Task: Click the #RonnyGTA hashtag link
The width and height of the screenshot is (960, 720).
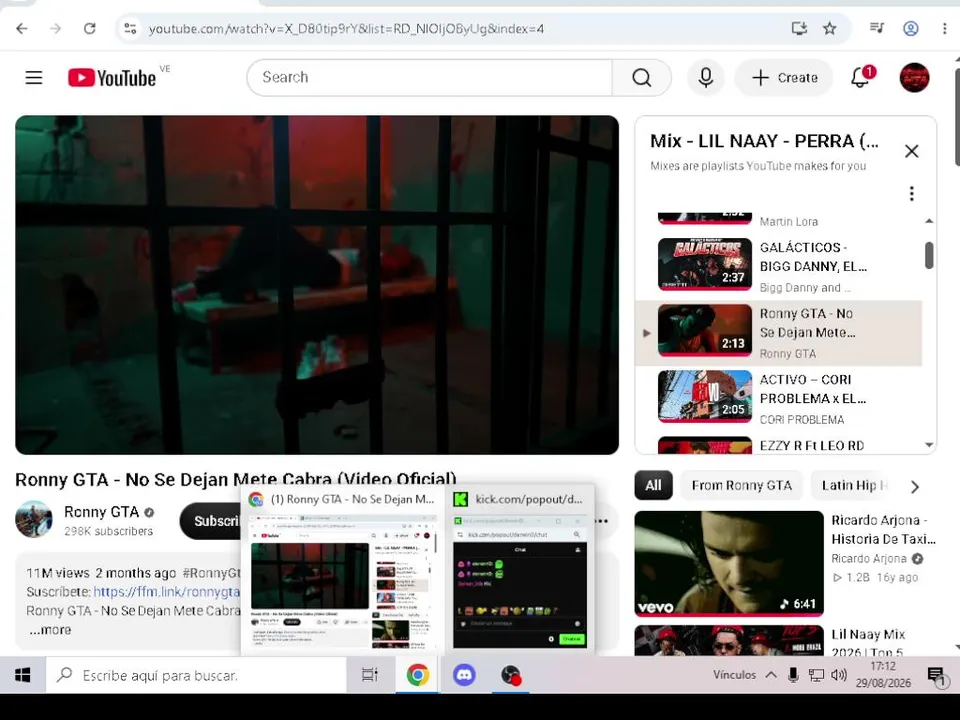Action: coord(212,573)
